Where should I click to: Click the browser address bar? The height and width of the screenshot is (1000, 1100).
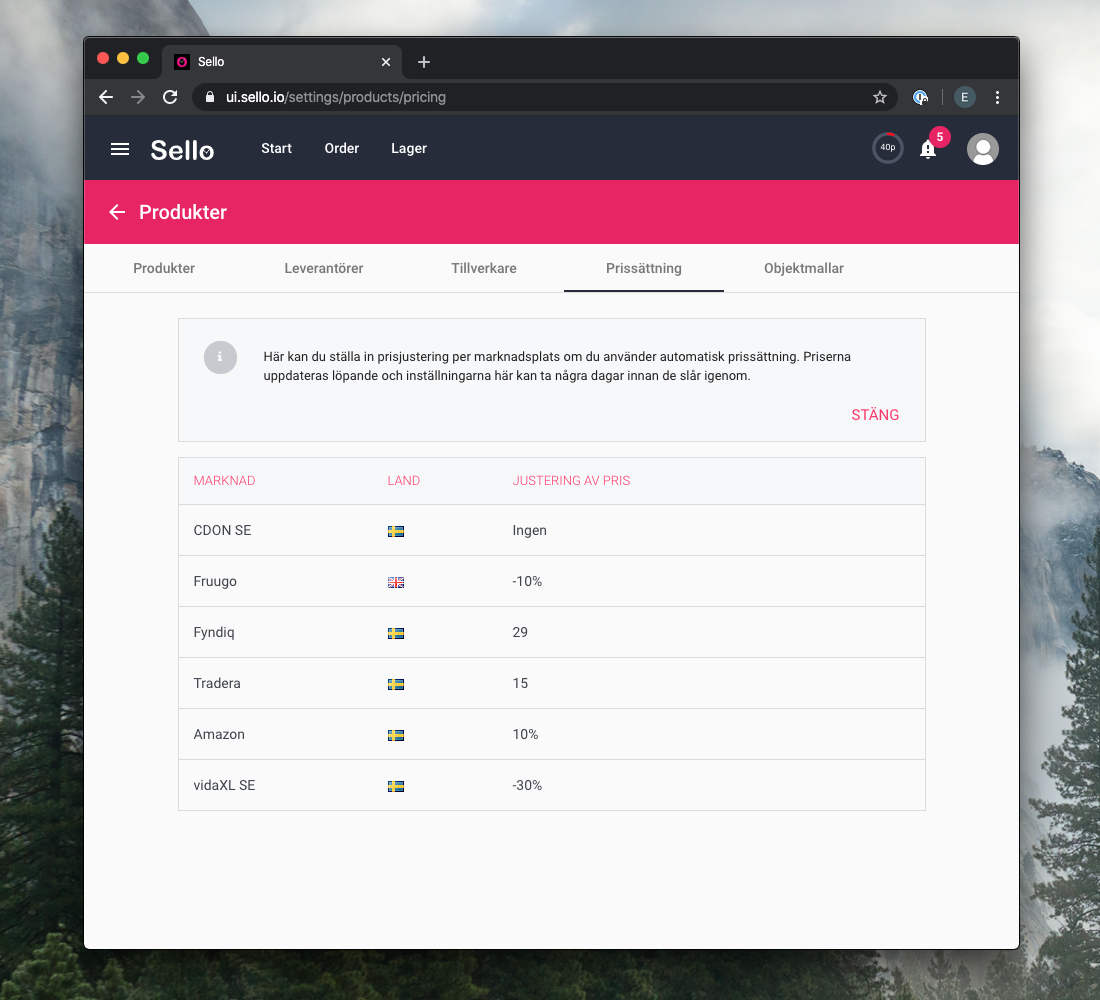544,97
